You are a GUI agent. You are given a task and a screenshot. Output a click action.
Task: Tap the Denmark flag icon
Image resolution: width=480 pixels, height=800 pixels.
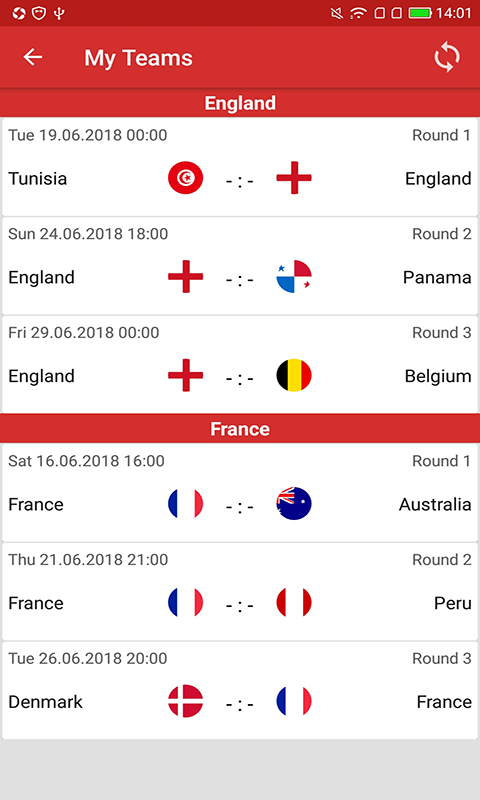pyautogui.click(x=186, y=701)
